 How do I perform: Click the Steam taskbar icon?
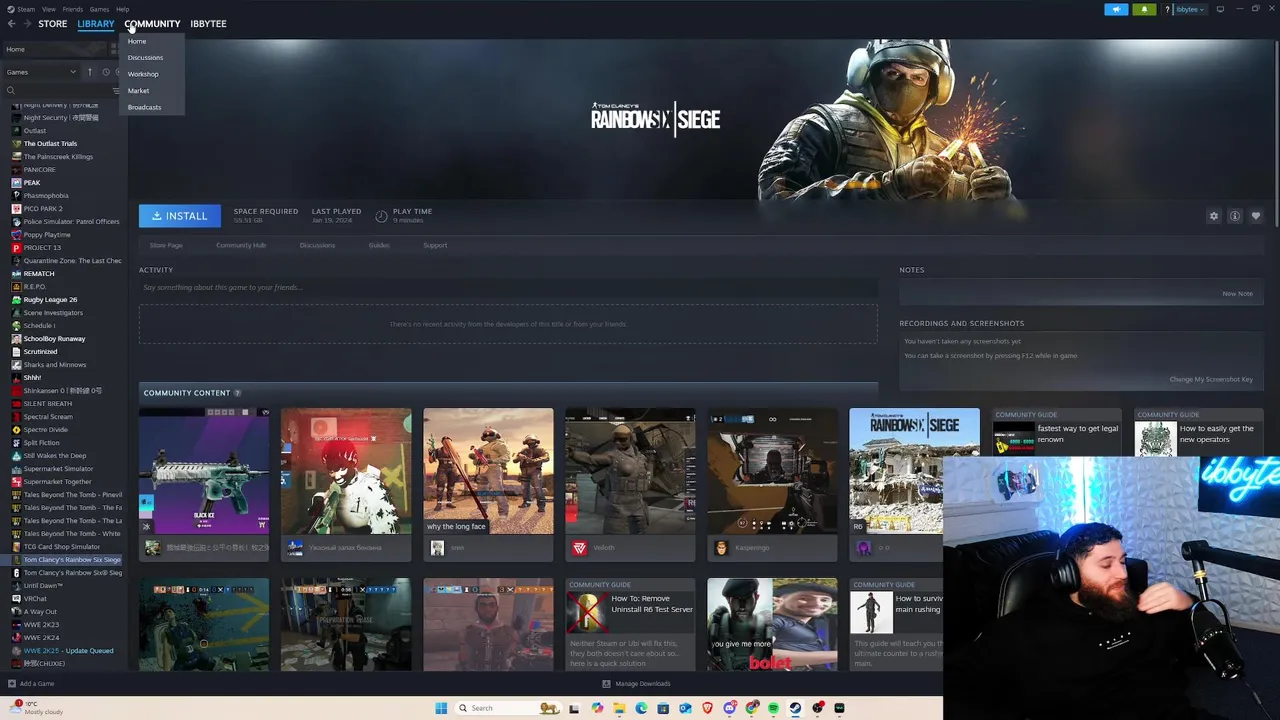(795, 708)
